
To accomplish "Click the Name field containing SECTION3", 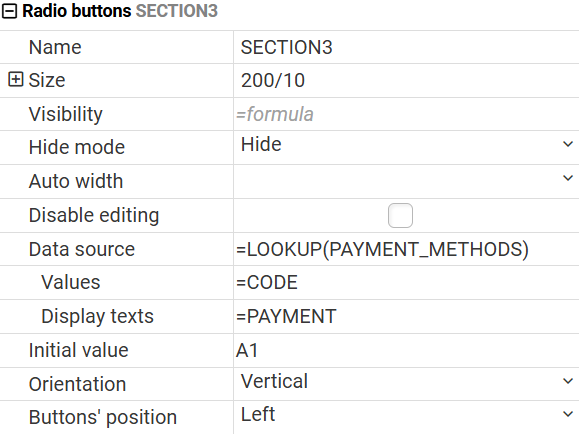I will (406, 47).
